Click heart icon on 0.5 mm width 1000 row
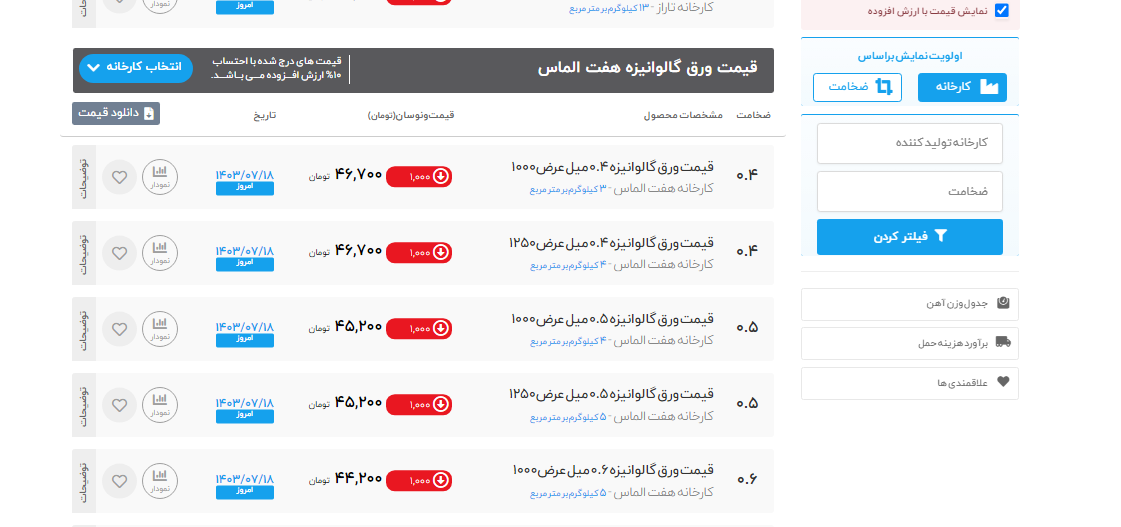 coord(119,330)
